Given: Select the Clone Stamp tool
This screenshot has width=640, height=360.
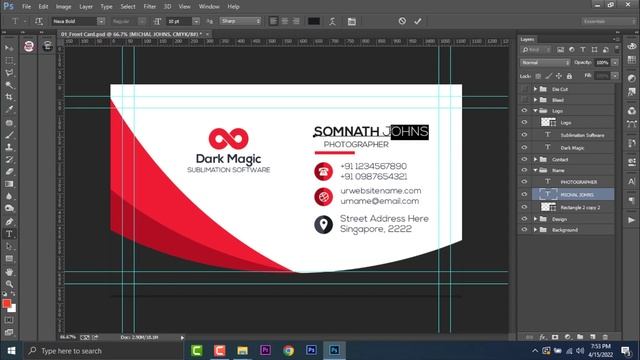Looking at the screenshot, I should click(9, 147).
